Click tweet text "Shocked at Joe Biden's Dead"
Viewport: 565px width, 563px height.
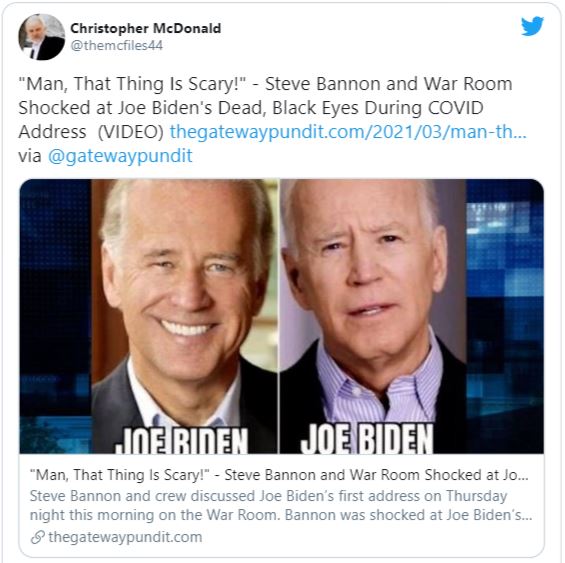[x=142, y=108]
